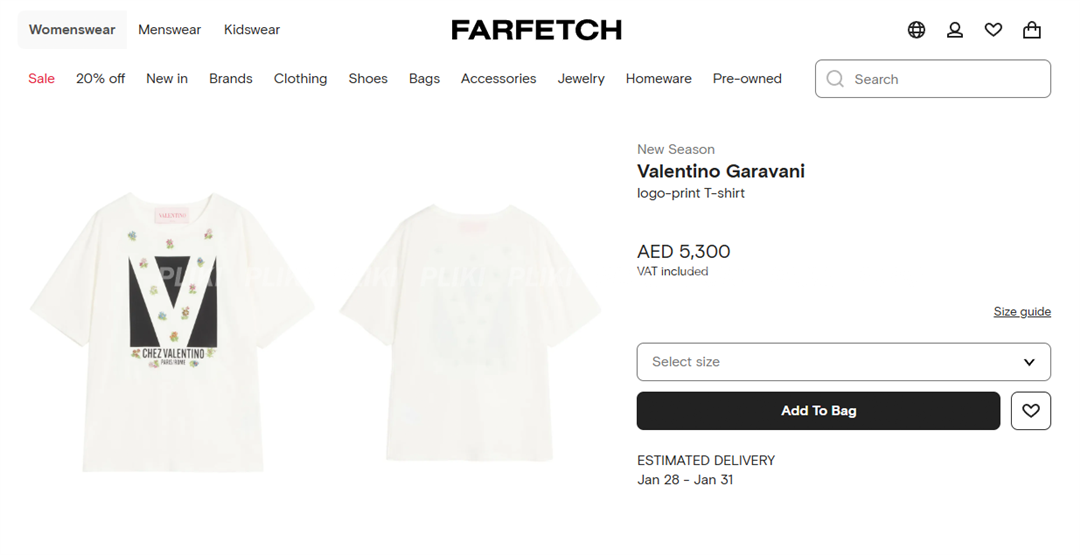Click the search magnifier icon

(x=835, y=78)
